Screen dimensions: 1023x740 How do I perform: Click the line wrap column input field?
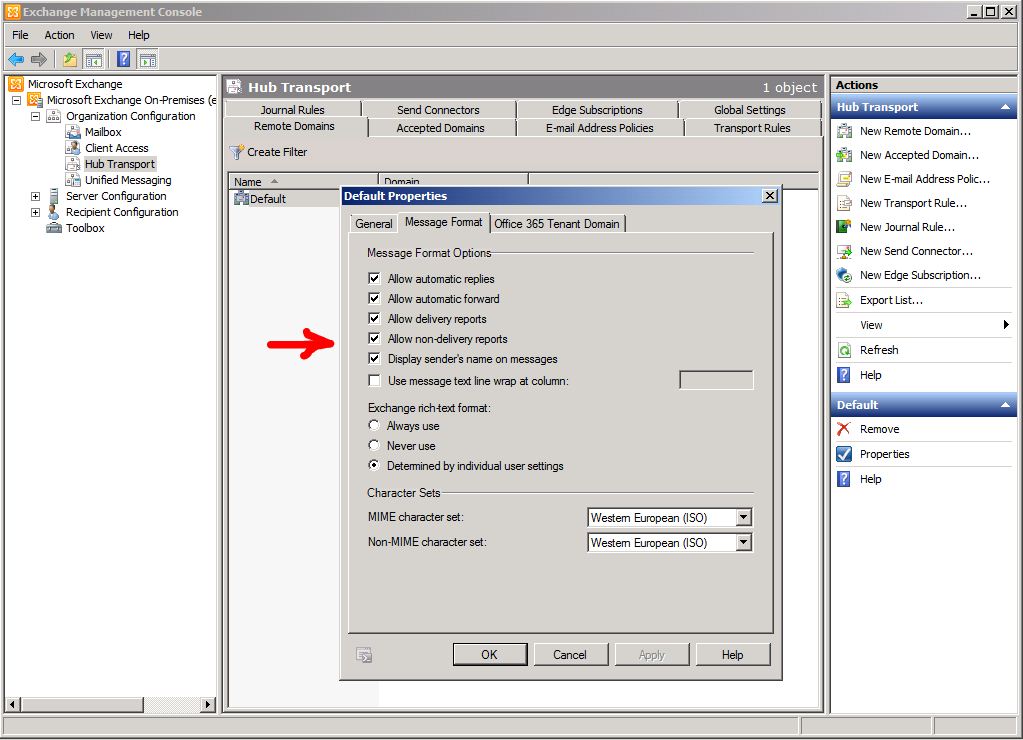tap(716, 380)
